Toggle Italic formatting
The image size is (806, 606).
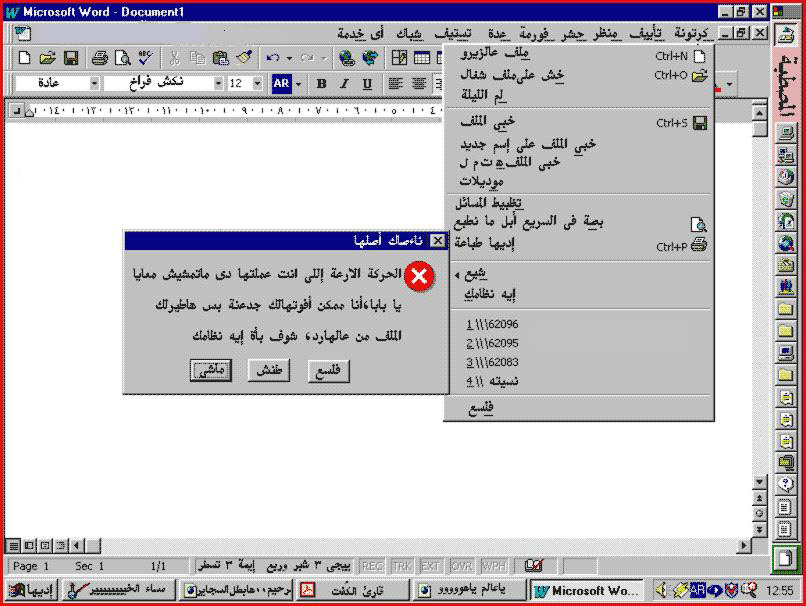(x=344, y=83)
